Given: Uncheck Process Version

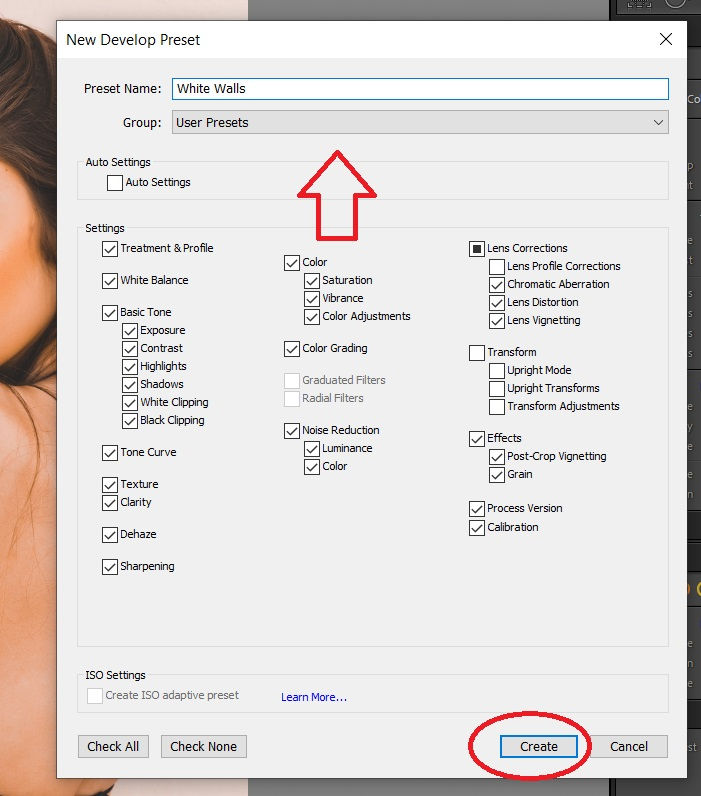Looking at the screenshot, I should tap(477, 509).
